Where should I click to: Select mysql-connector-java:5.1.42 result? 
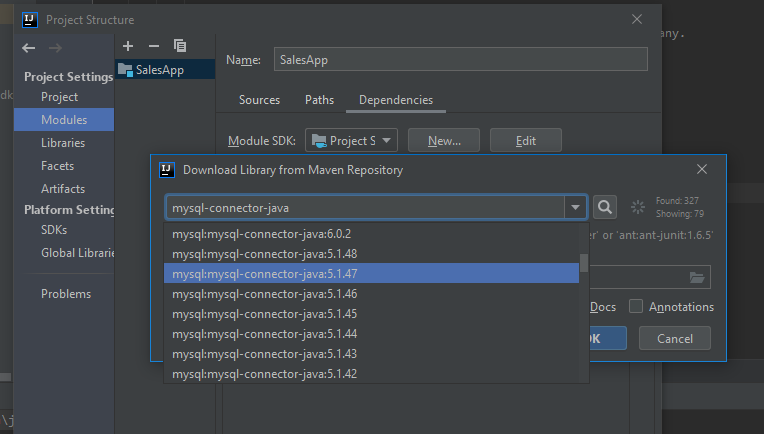coord(371,374)
